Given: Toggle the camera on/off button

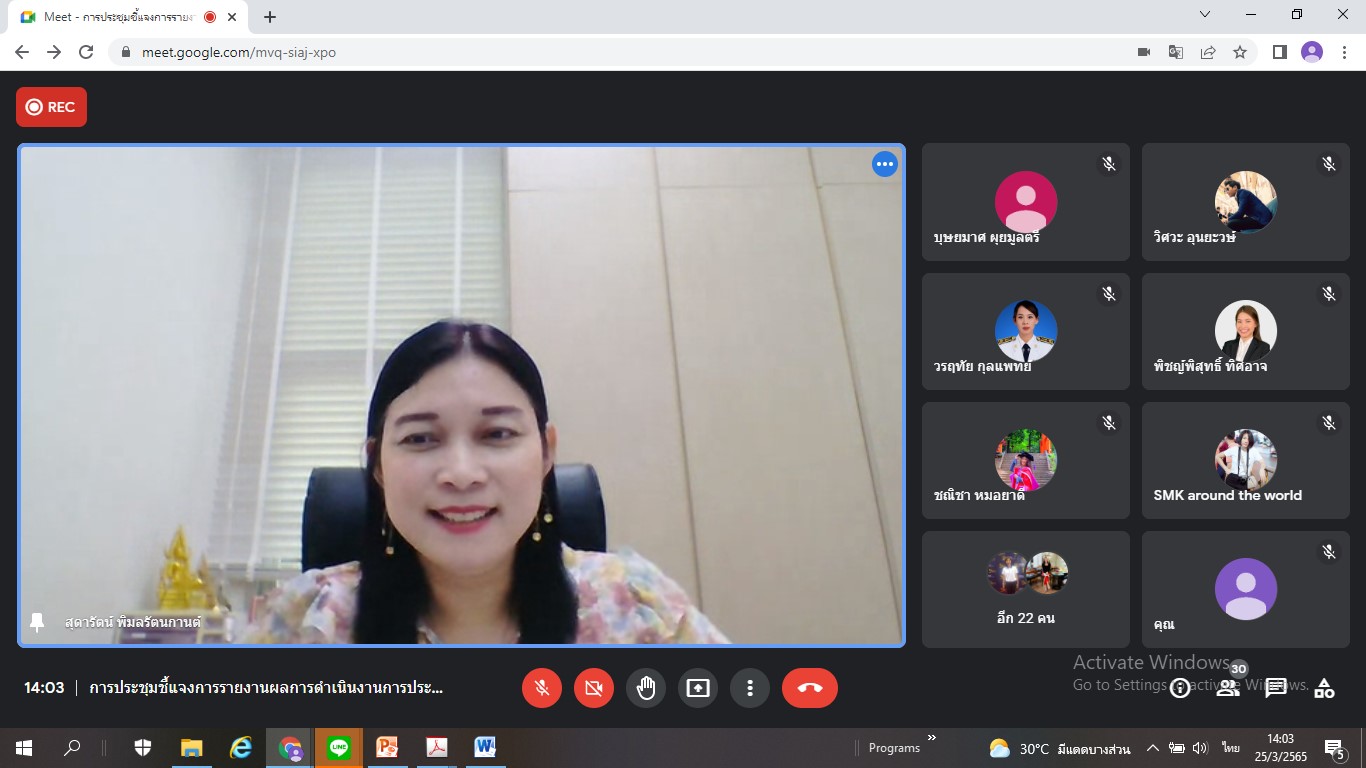Looking at the screenshot, I should (594, 688).
